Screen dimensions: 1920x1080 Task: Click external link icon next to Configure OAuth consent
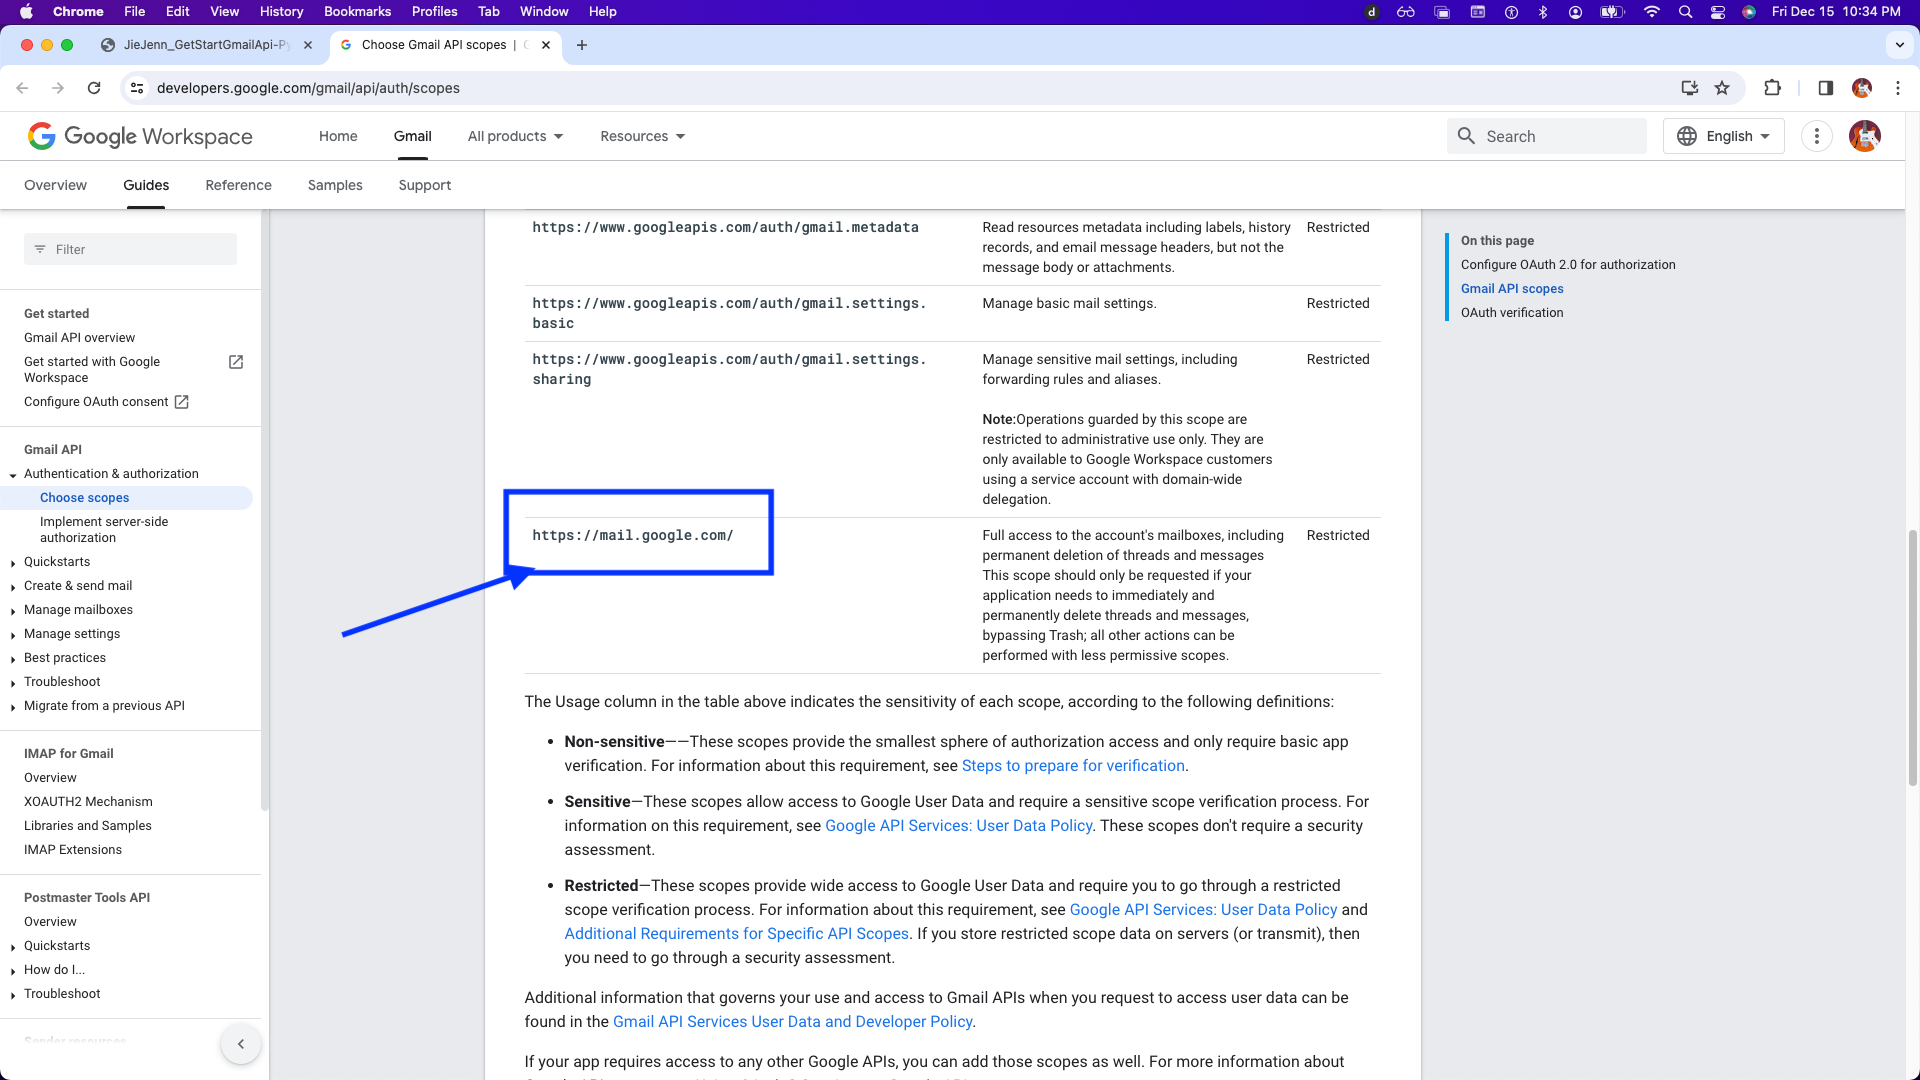[182, 402]
